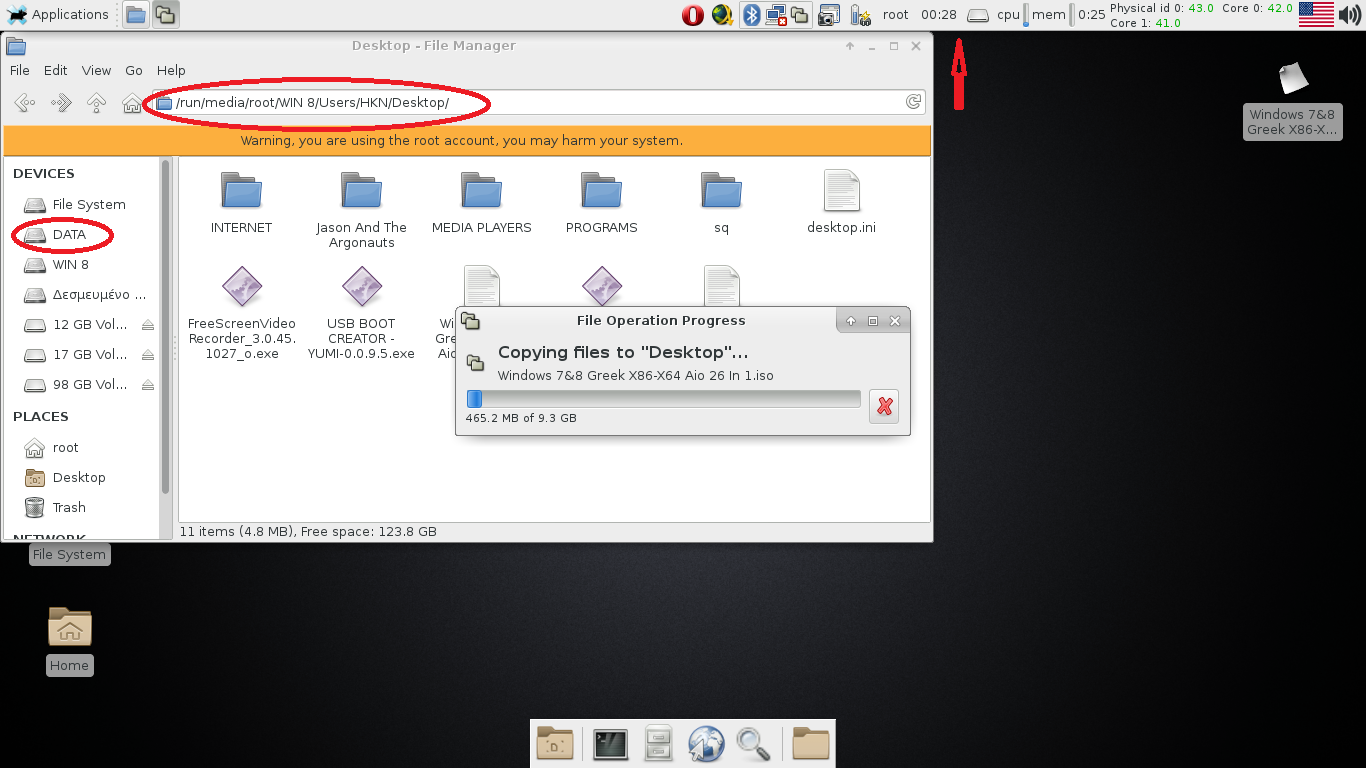Screen dimensions: 1366x768
Task: Click the forward navigation arrow
Action: tap(61, 102)
